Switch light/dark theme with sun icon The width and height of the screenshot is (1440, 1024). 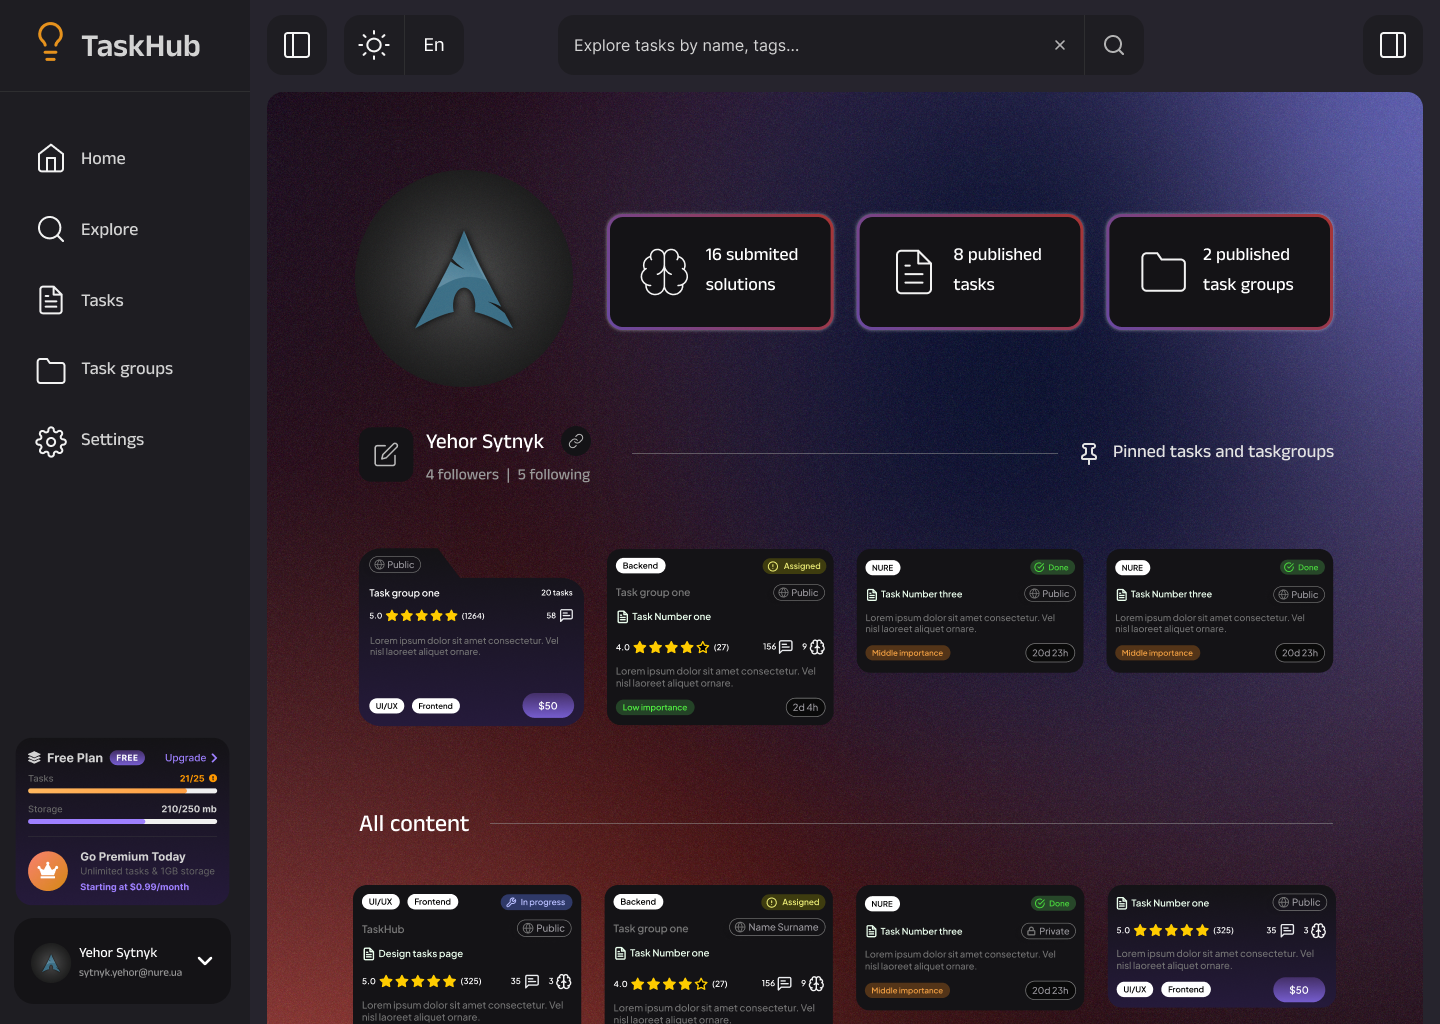pos(374,45)
